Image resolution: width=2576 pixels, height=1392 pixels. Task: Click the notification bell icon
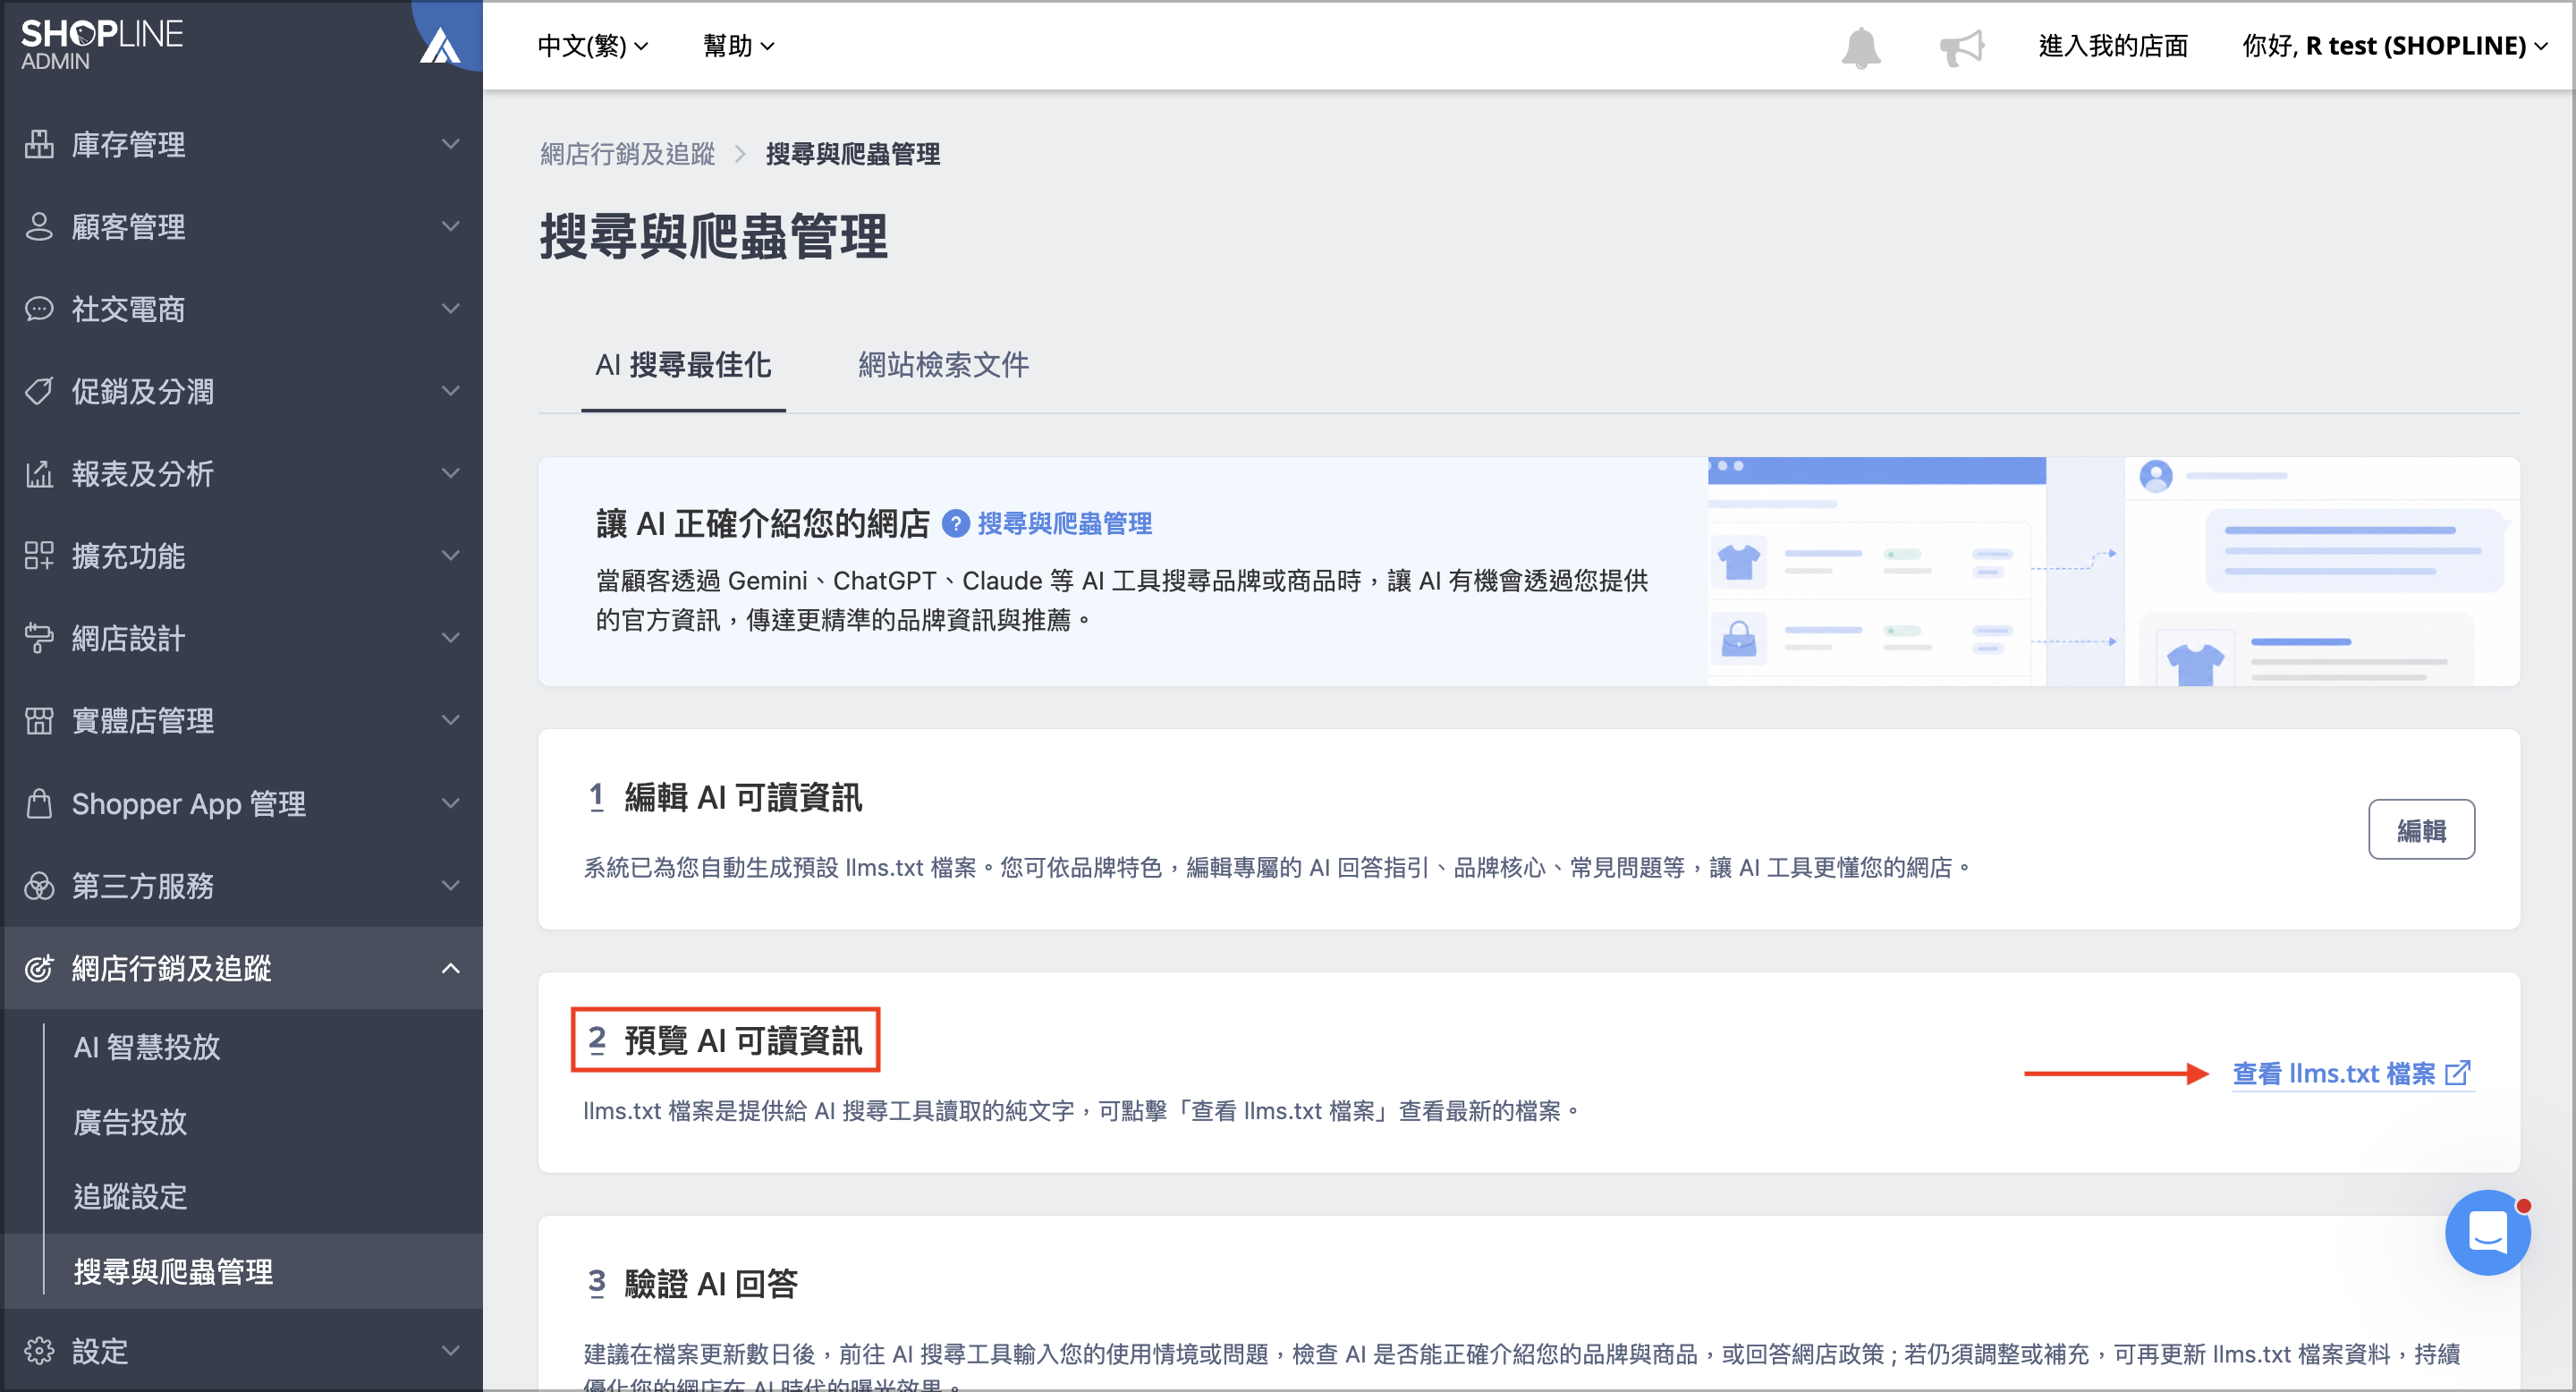click(1860, 47)
